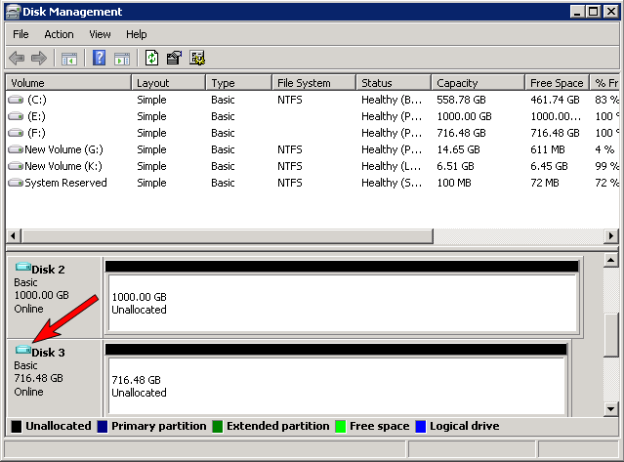Open the View menu
The width and height of the screenshot is (624, 462).
pos(102,34)
